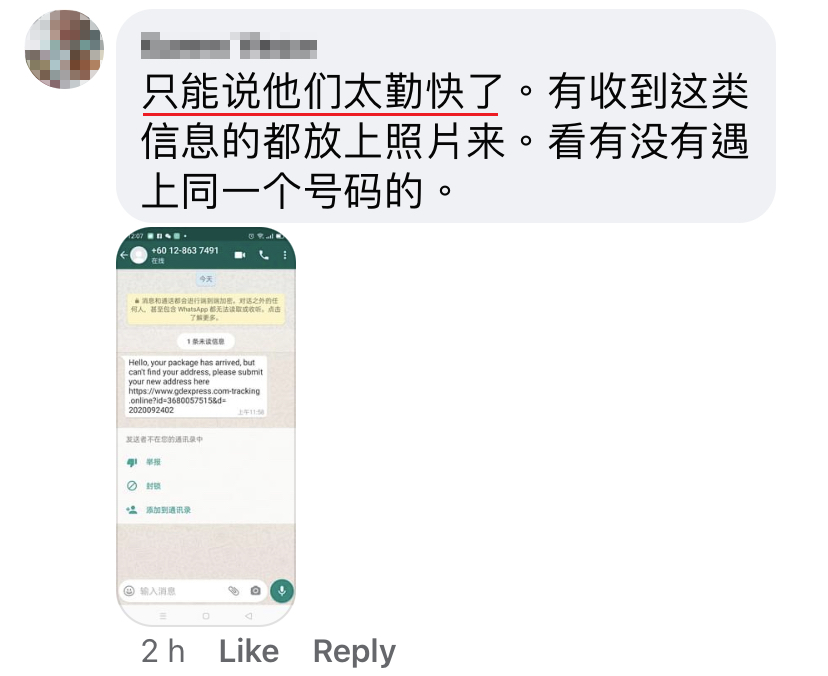This screenshot has width=828, height=676.
Task: Open the attached WhatsApp screenshot image
Action: click(x=206, y=427)
